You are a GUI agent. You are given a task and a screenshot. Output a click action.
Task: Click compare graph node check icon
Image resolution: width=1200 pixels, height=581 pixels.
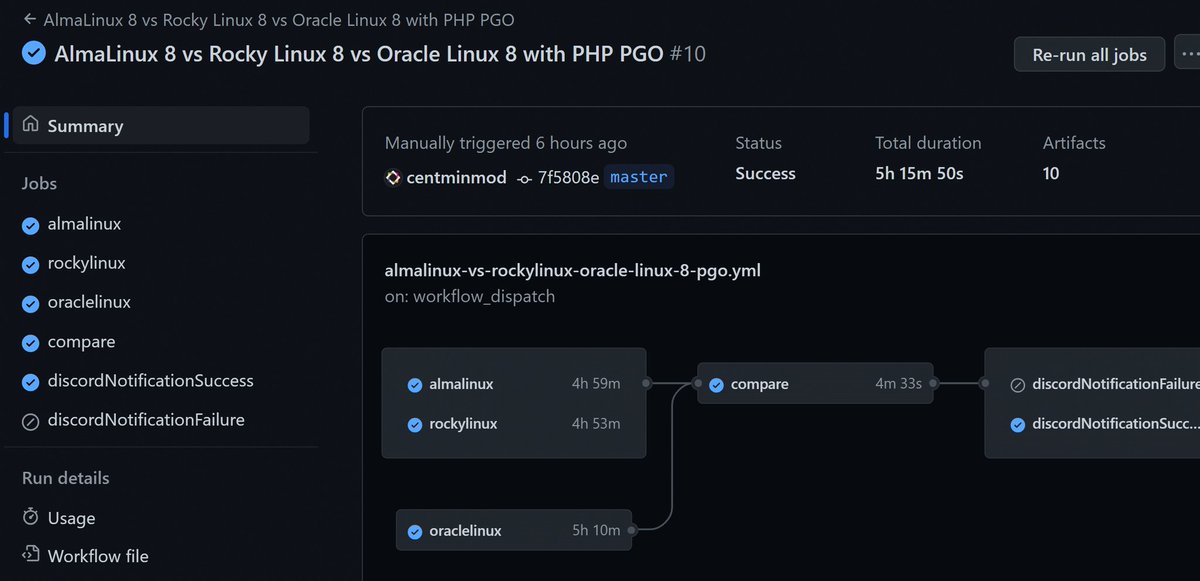tap(716, 385)
